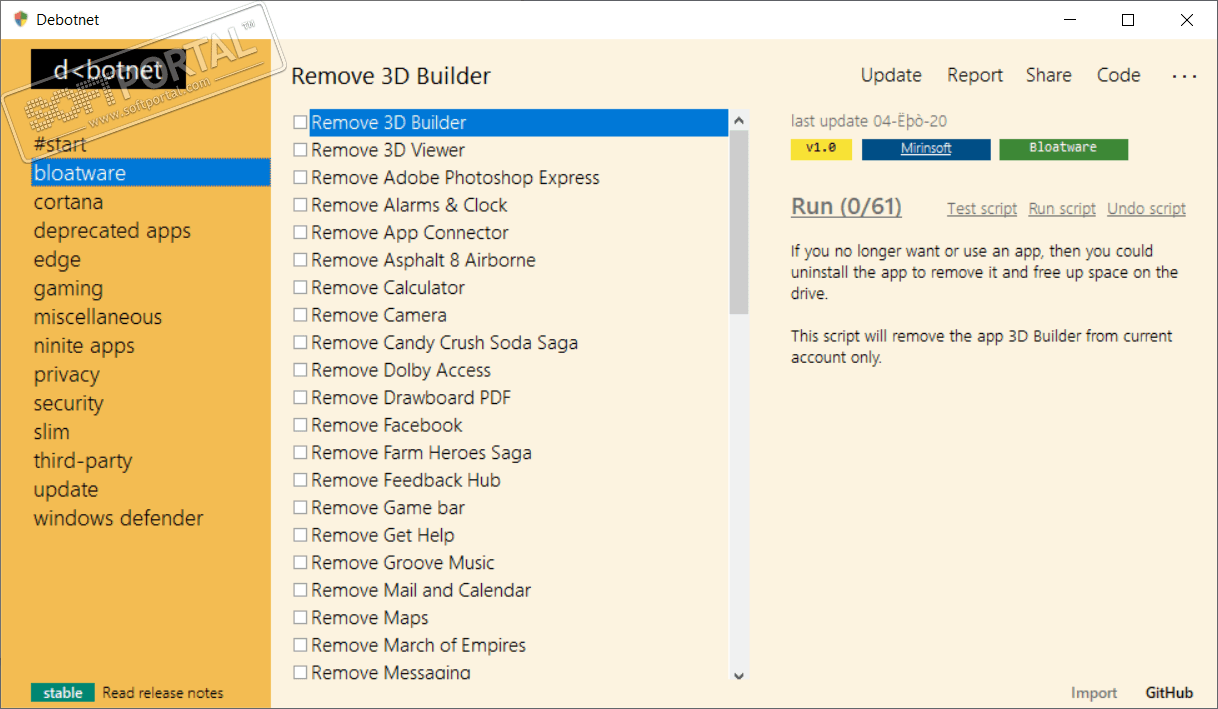Click the green Bloatware tag

point(1063,149)
